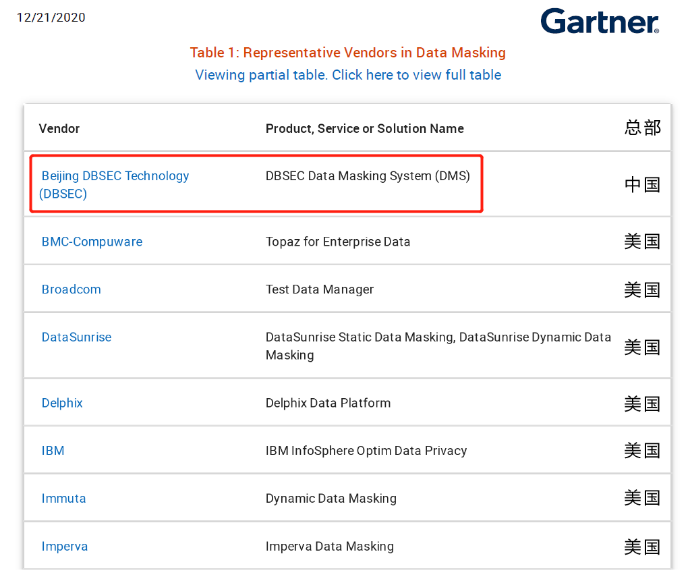Select 'Delphix Data Platform' cell
This screenshot has height=583, width=693.
pos(328,403)
